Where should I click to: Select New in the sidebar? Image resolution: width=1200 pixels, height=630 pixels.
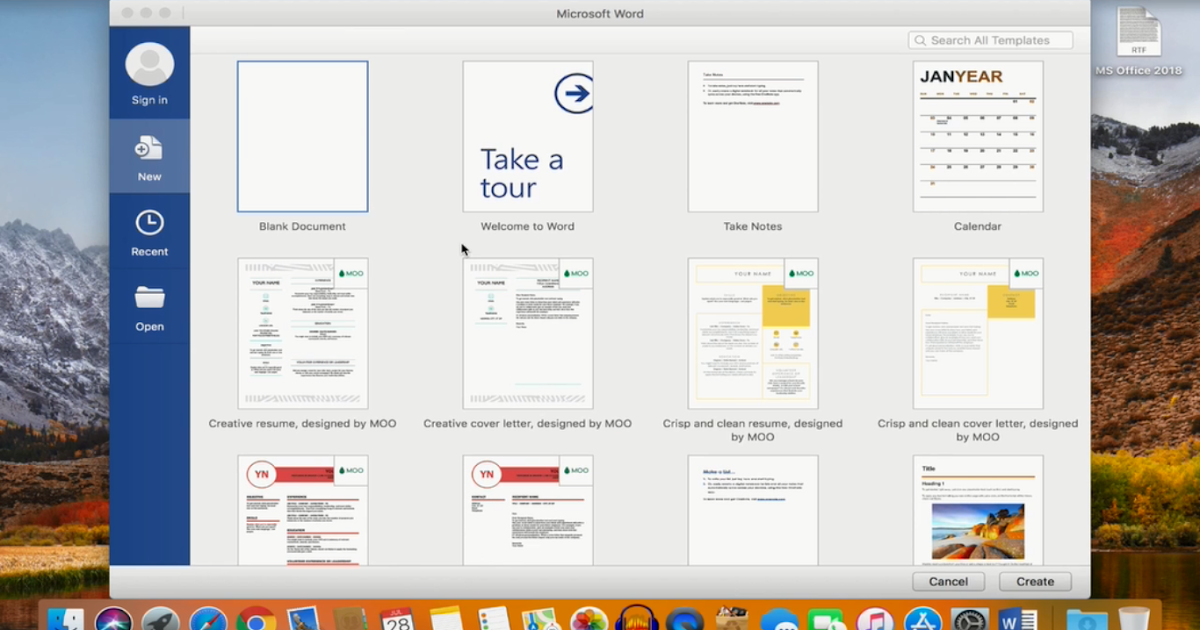click(x=149, y=156)
